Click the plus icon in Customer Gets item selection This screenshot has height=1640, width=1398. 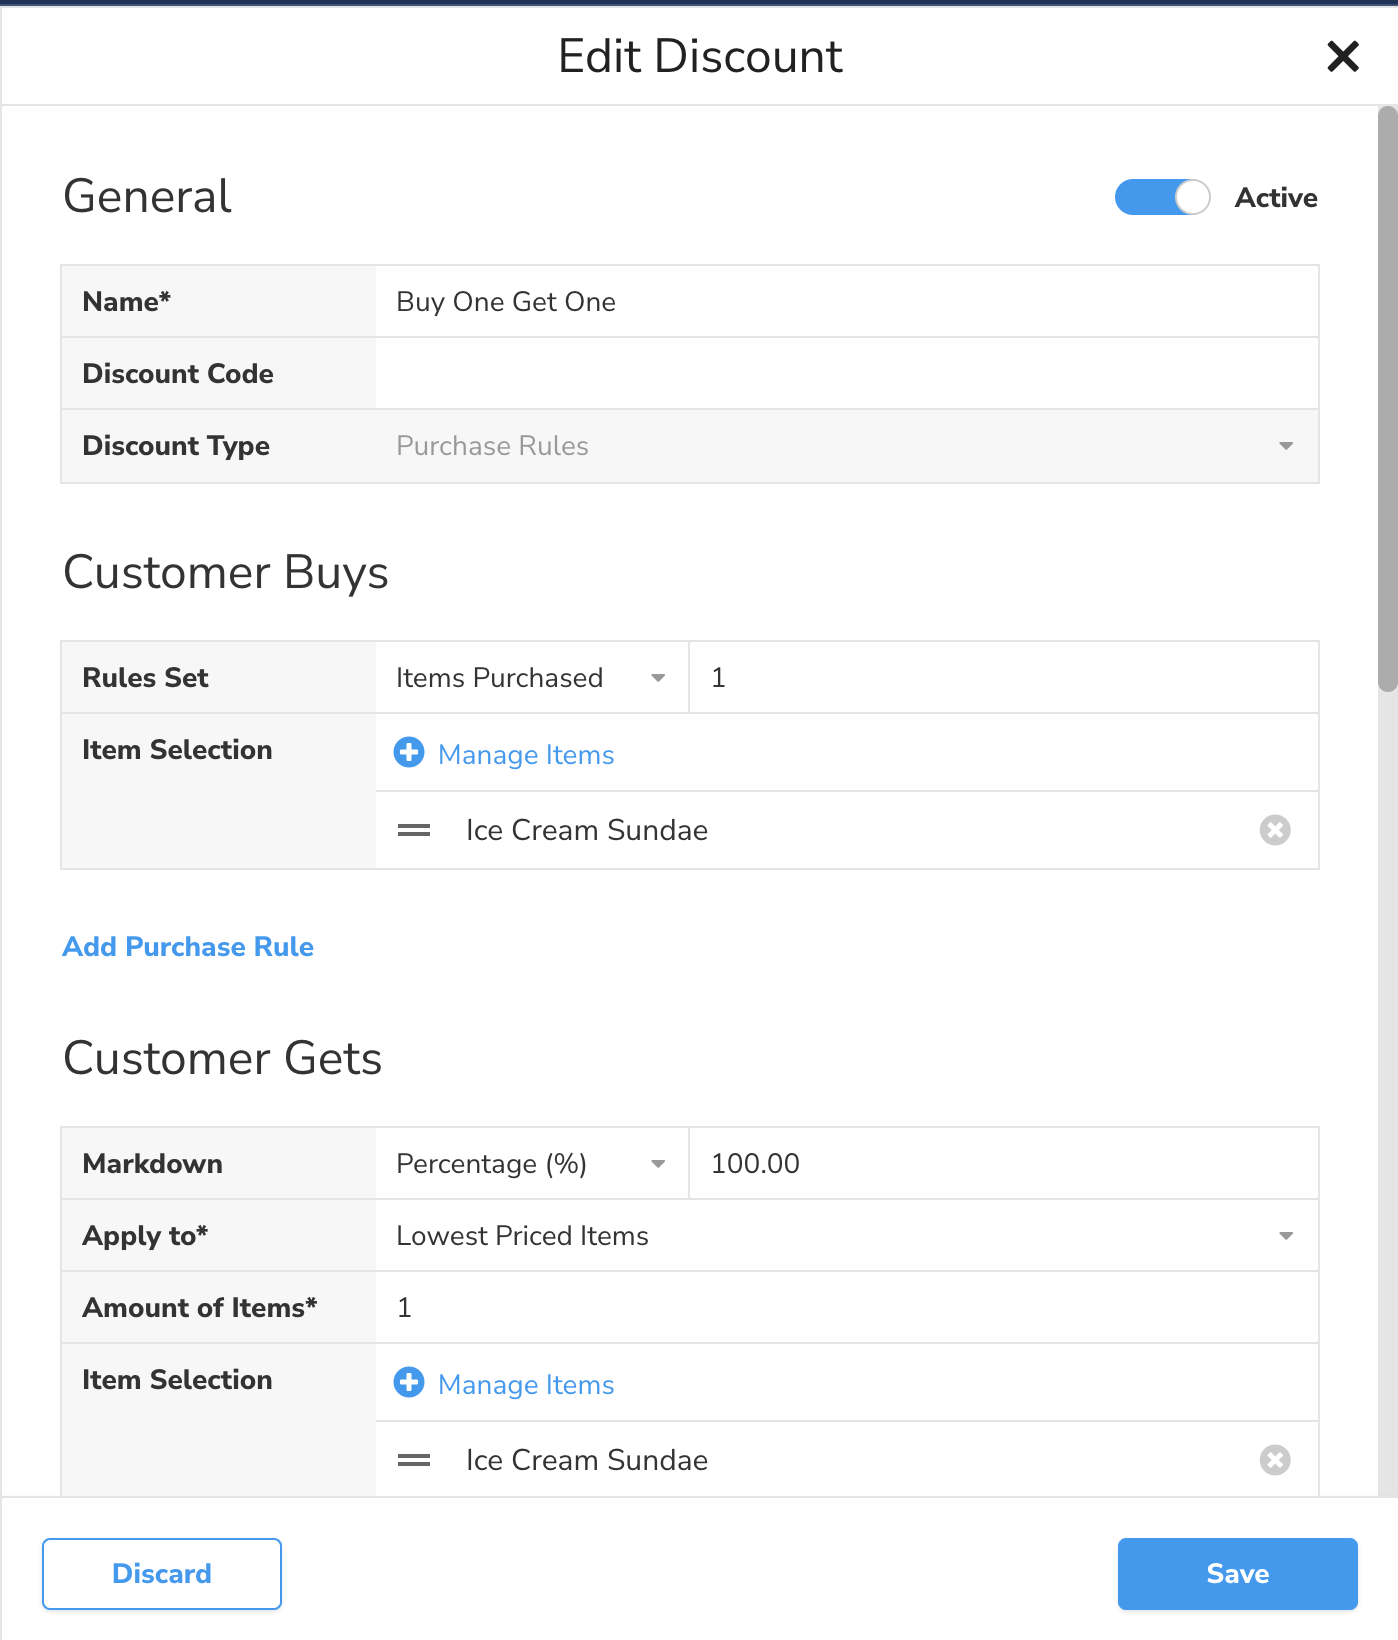(409, 1383)
